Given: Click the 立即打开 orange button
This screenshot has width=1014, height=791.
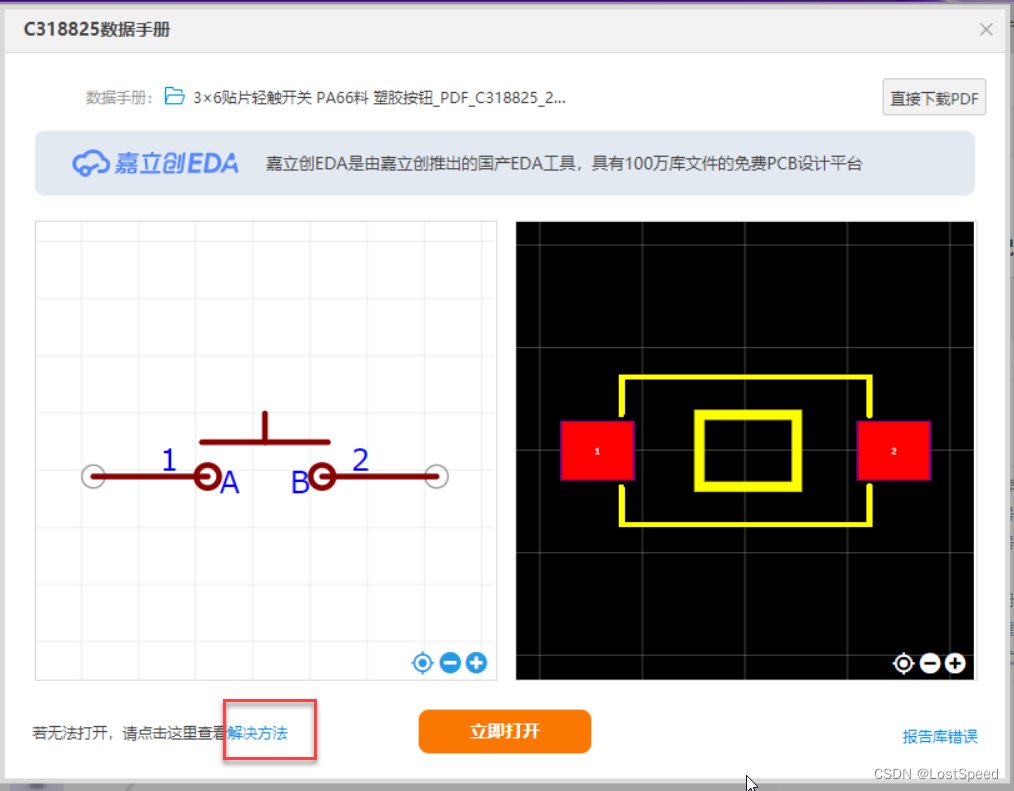Looking at the screenshot, I should [504, 731].
